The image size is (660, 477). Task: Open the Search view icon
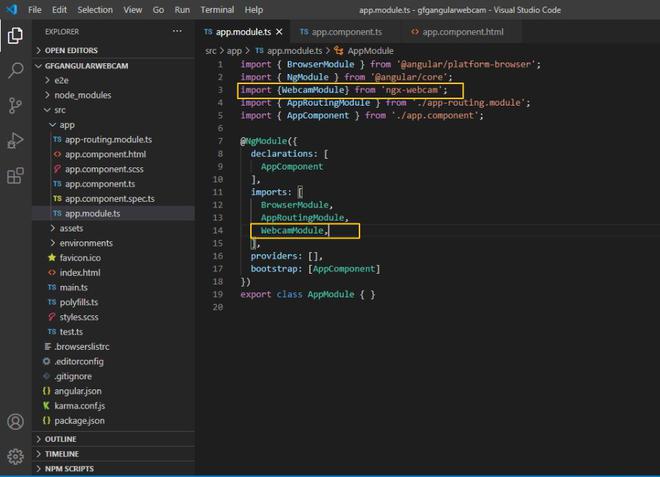click(15, 71)
